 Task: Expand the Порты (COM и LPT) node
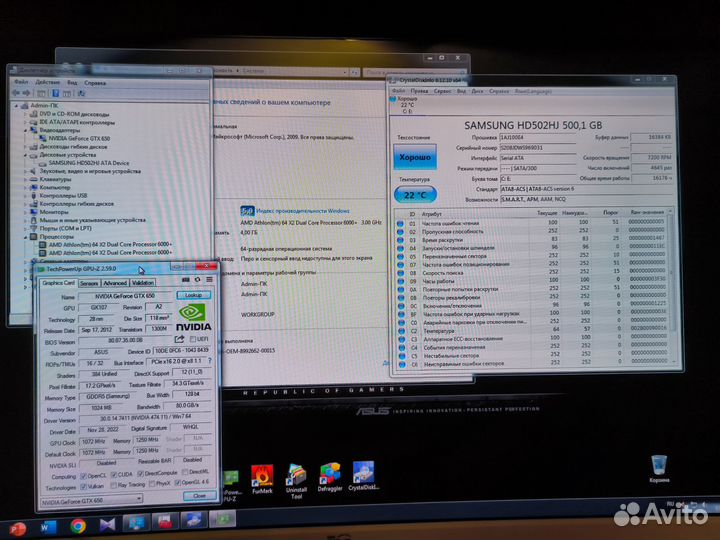(25, 229)
